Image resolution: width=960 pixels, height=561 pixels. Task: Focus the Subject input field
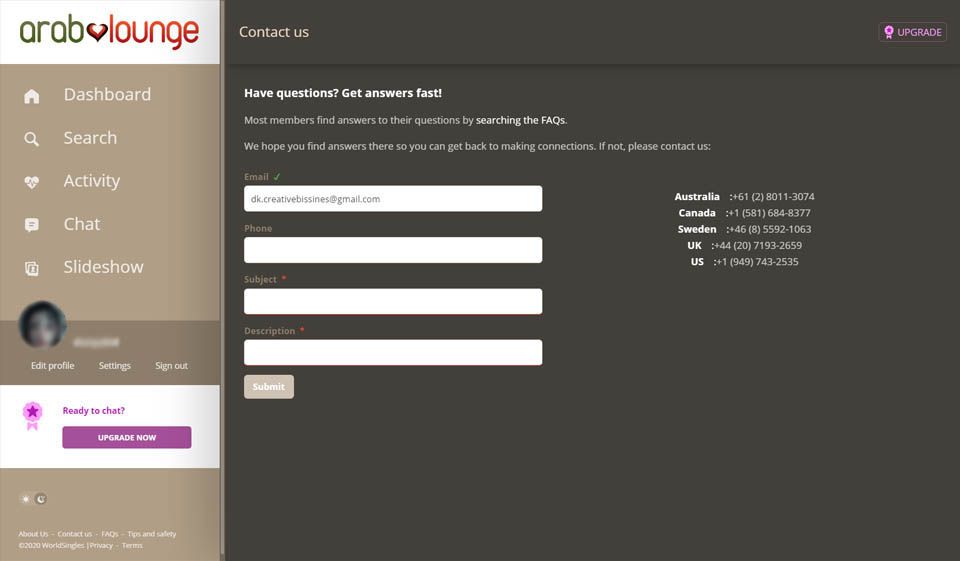point(393,301)
